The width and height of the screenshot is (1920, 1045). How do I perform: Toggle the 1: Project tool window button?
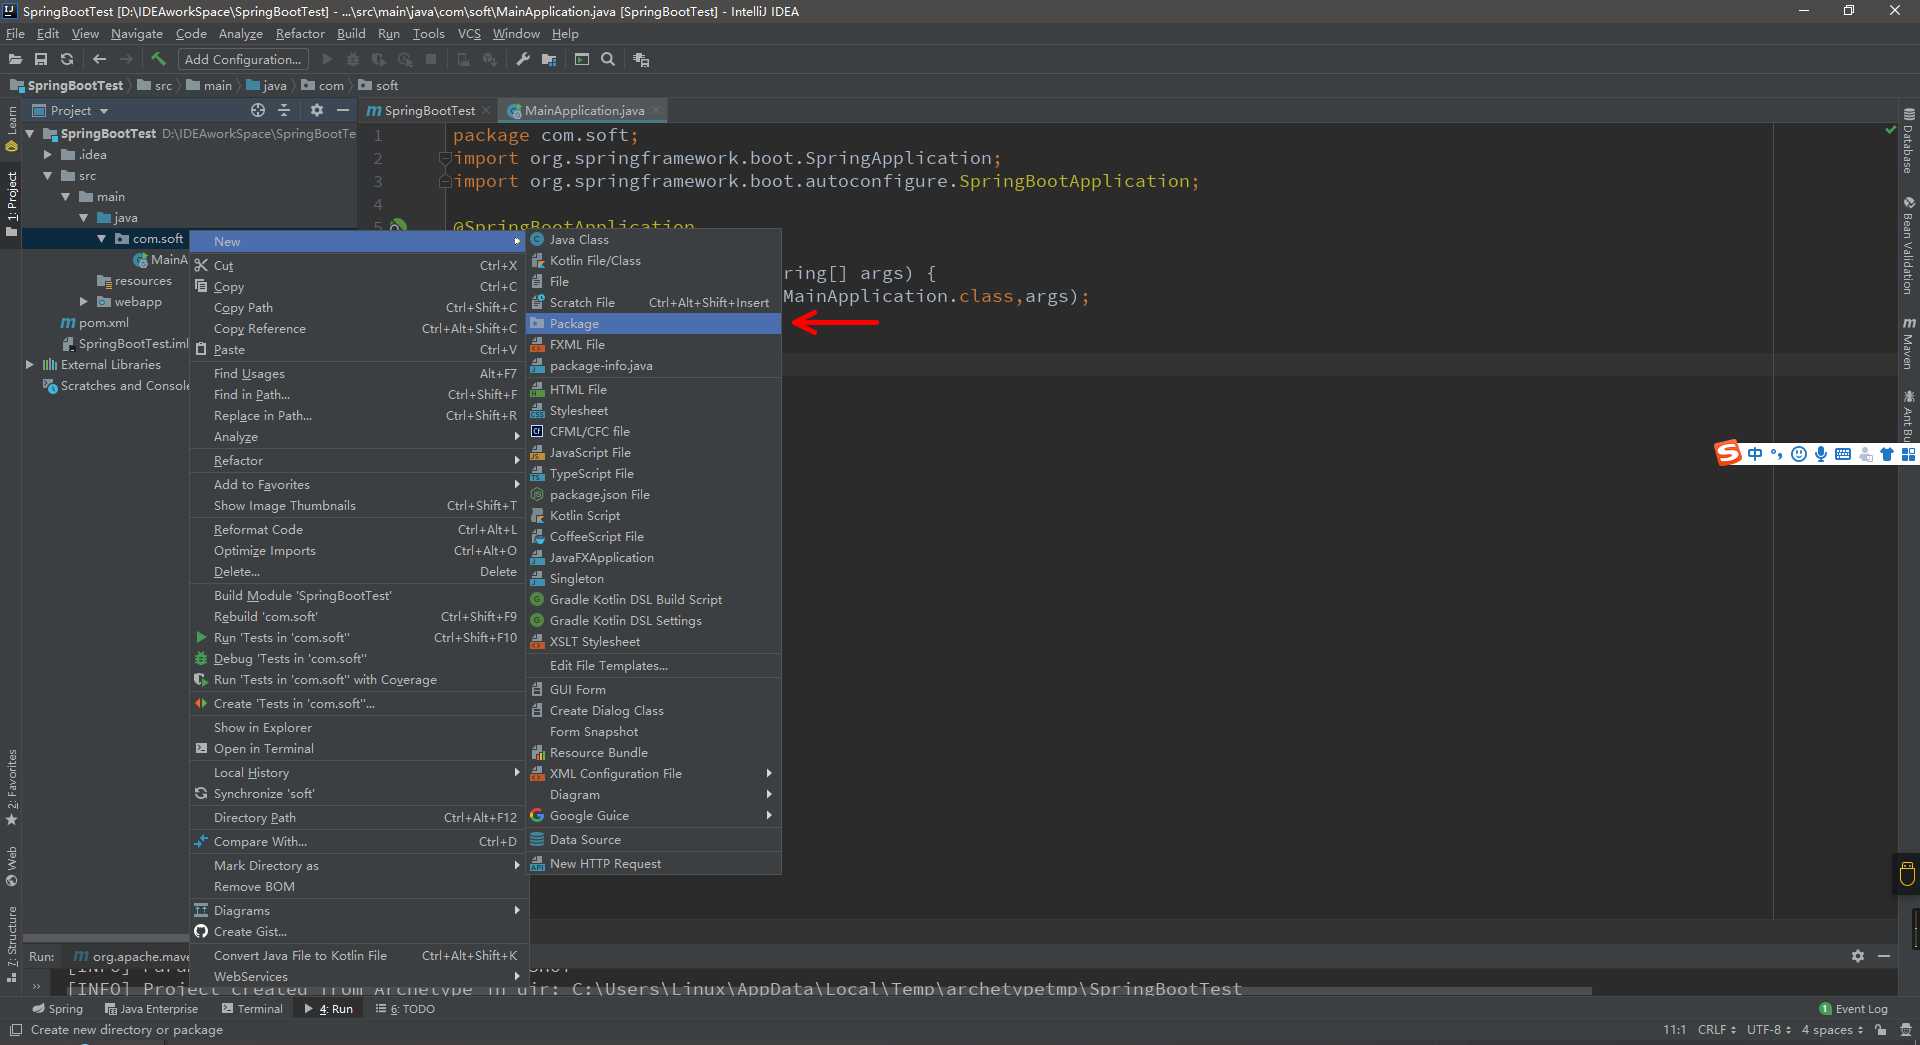pos(11,203)
